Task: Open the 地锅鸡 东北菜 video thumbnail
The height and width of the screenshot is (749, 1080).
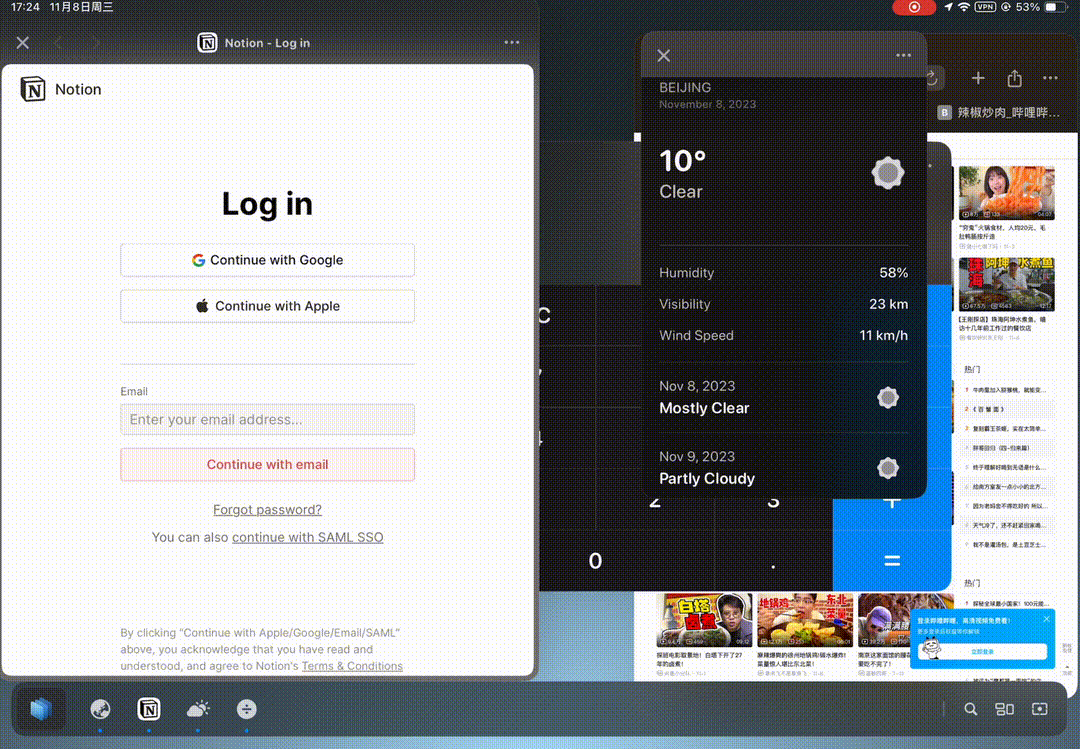Action: 805,620
